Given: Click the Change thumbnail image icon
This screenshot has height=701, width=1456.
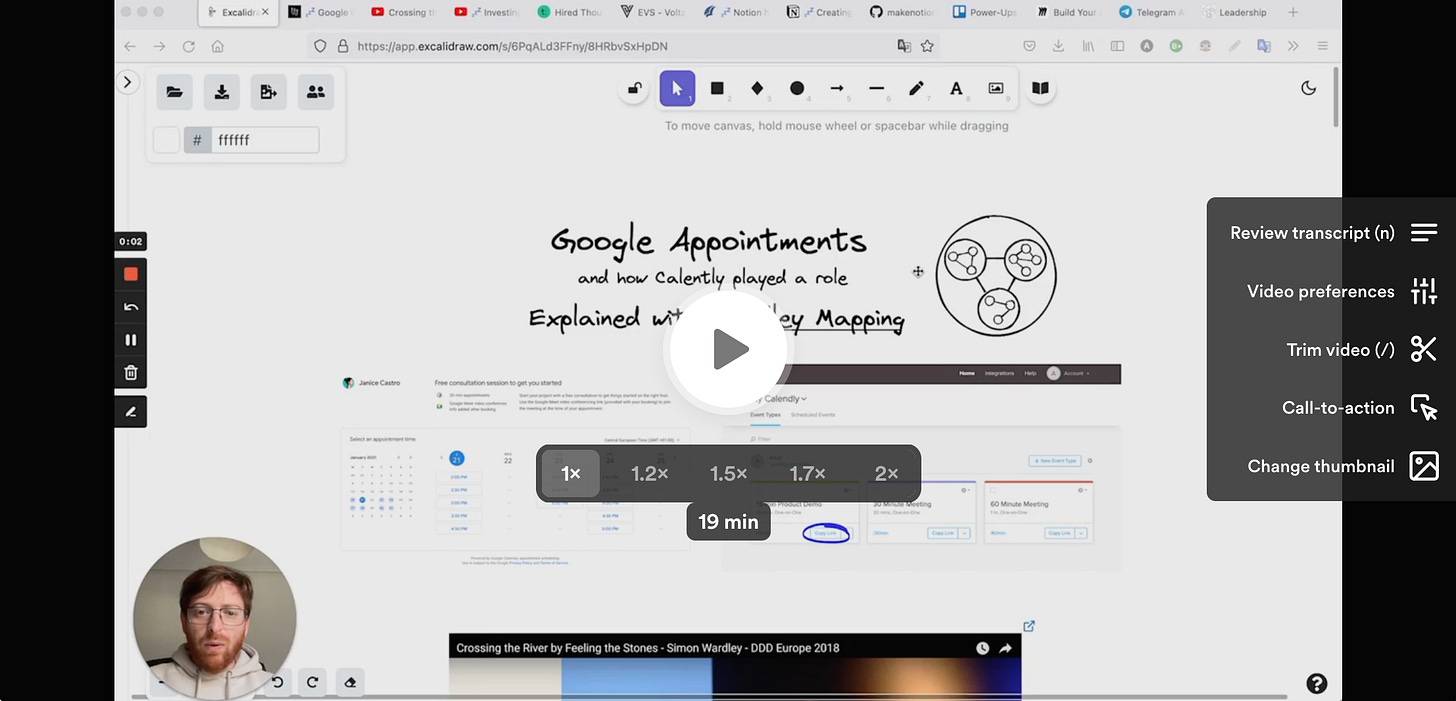Looking at the screenshot, I should (1424, 466).
